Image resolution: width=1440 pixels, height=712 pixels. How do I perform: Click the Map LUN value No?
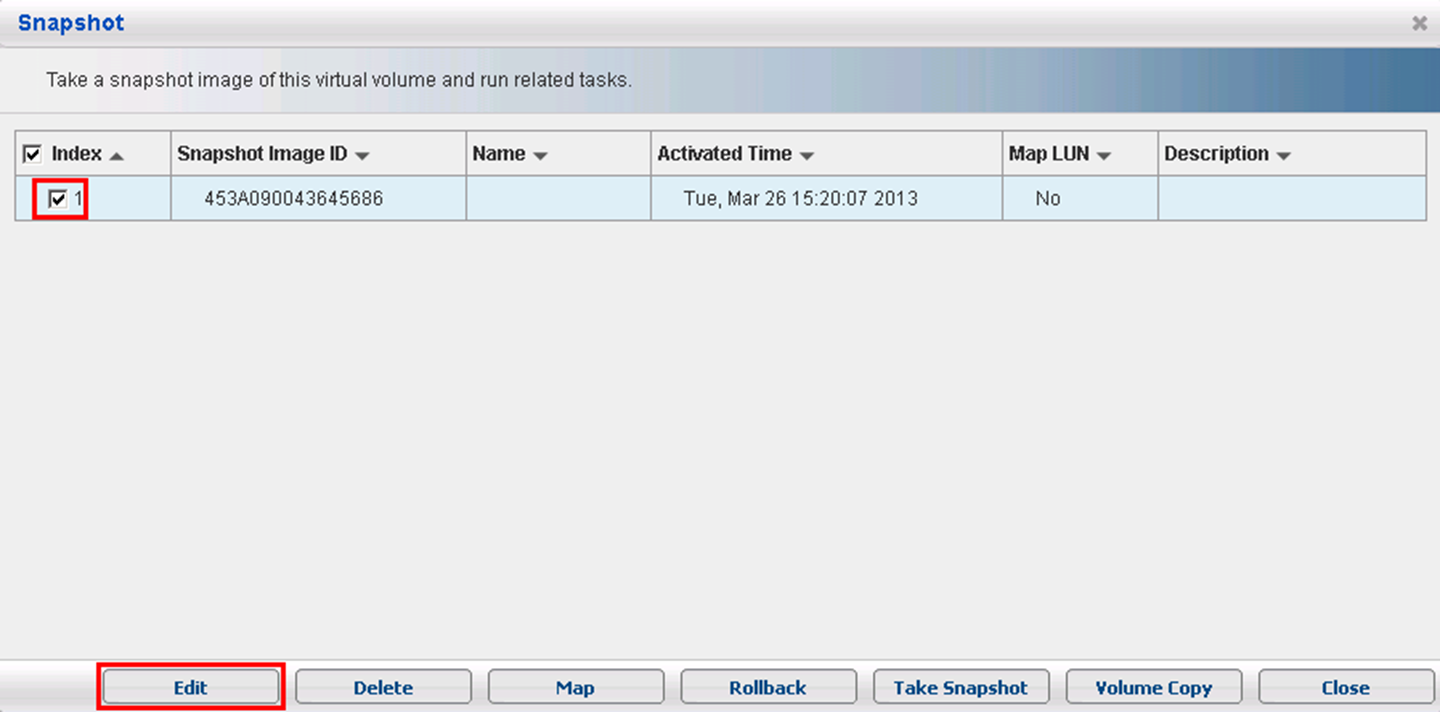point(1047,199)
